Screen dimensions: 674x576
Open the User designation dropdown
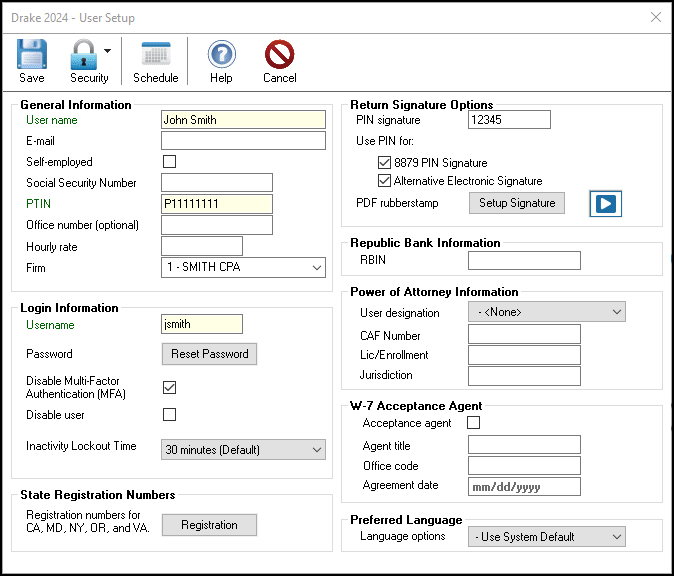(x=546, y=312)
